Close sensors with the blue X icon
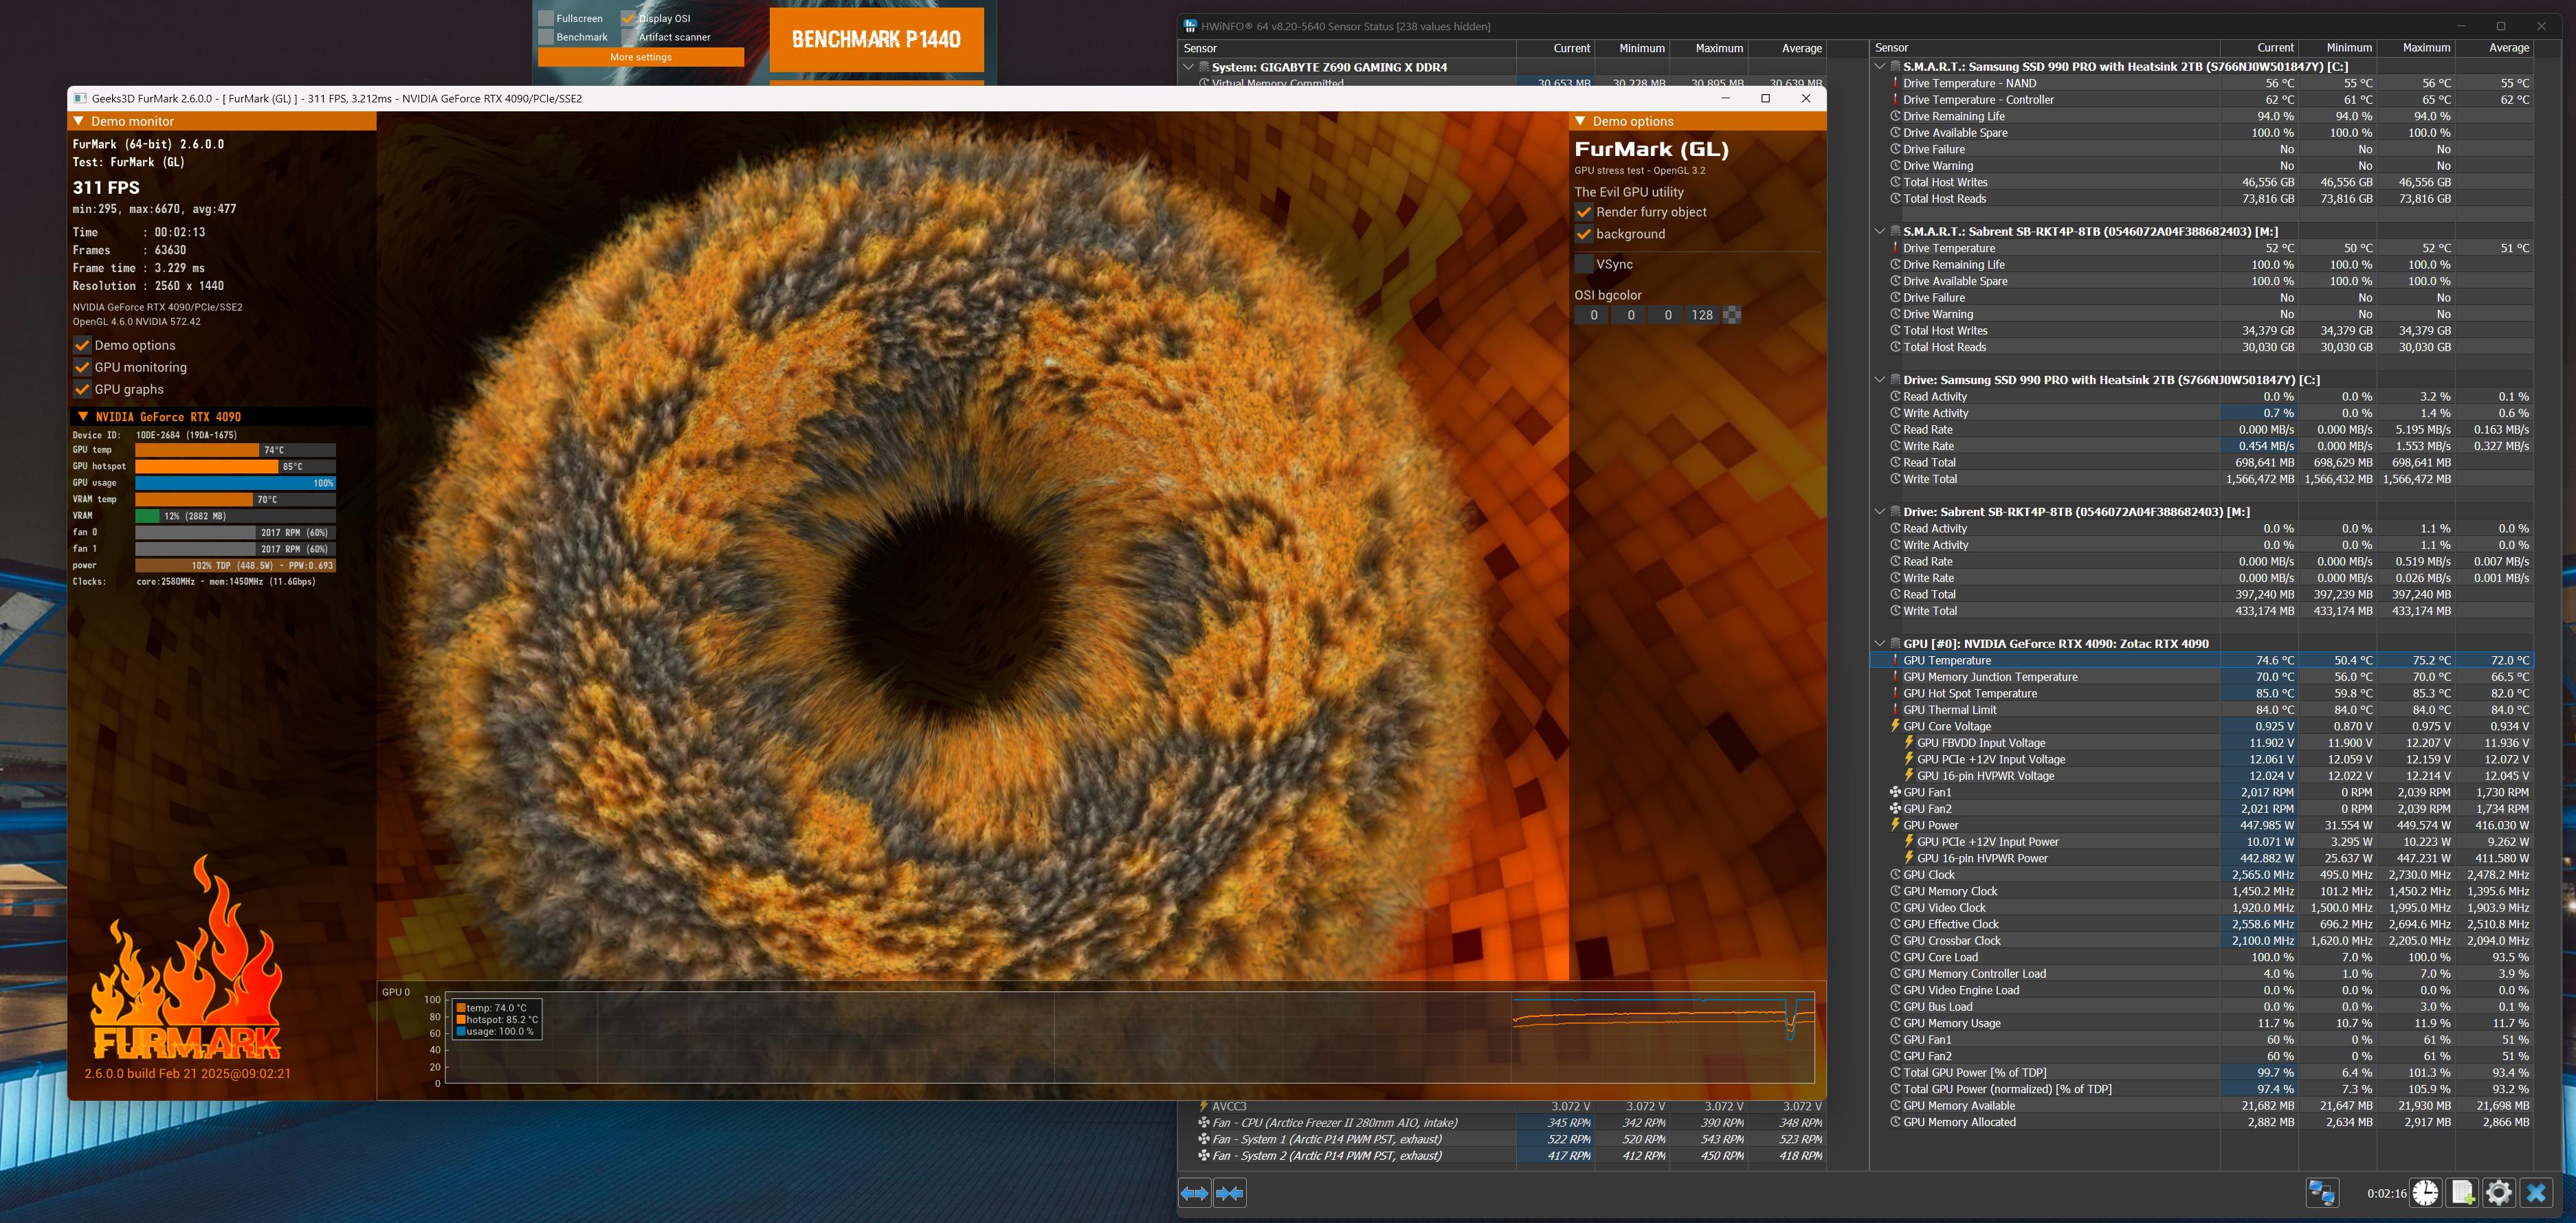This screenshot has height=1223, width=2576. pos(2536,1193)
